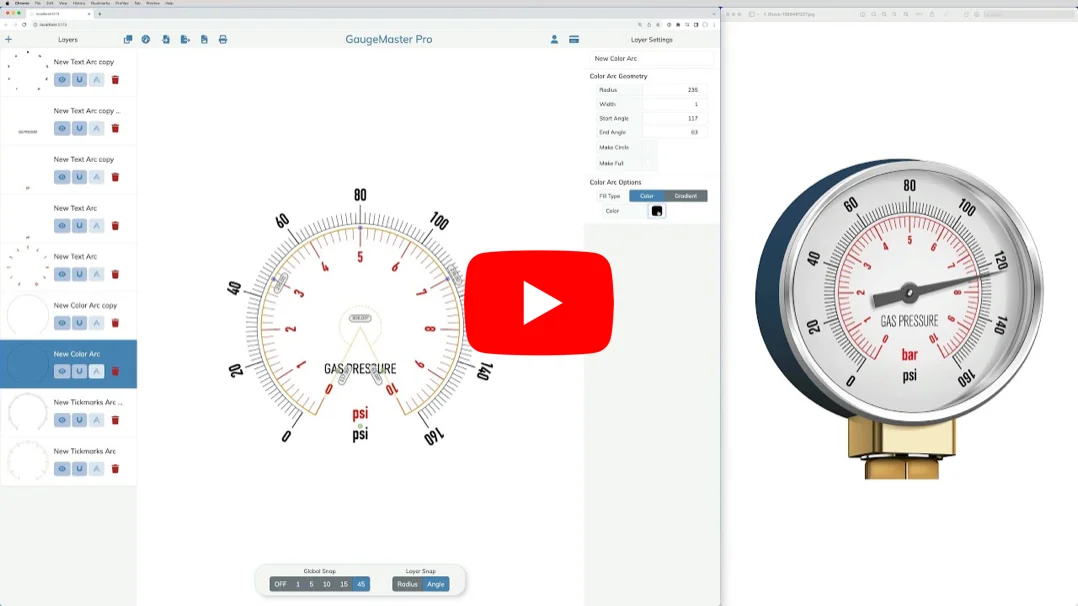Reload the page in Chrome

24,25
